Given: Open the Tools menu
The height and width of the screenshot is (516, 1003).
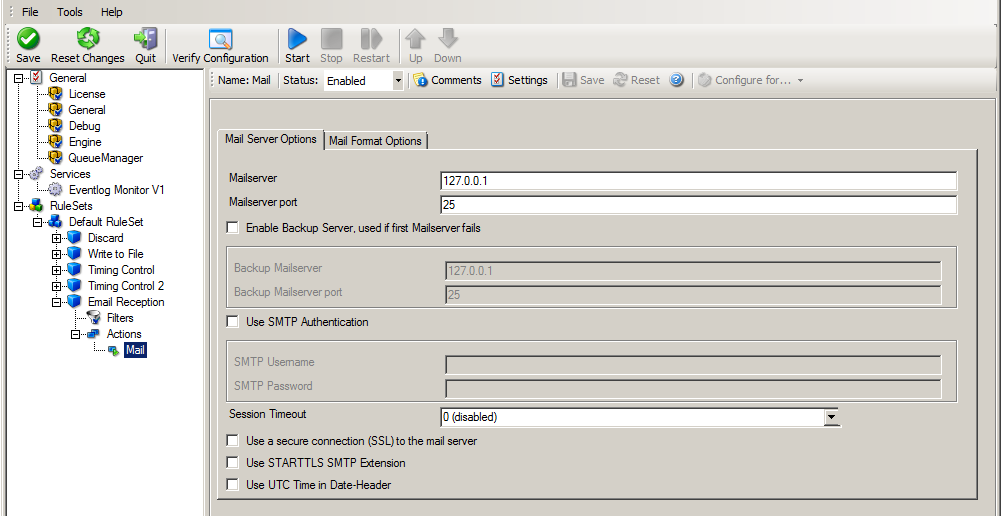Looking at the screenshot, I should tap(69, 12).
